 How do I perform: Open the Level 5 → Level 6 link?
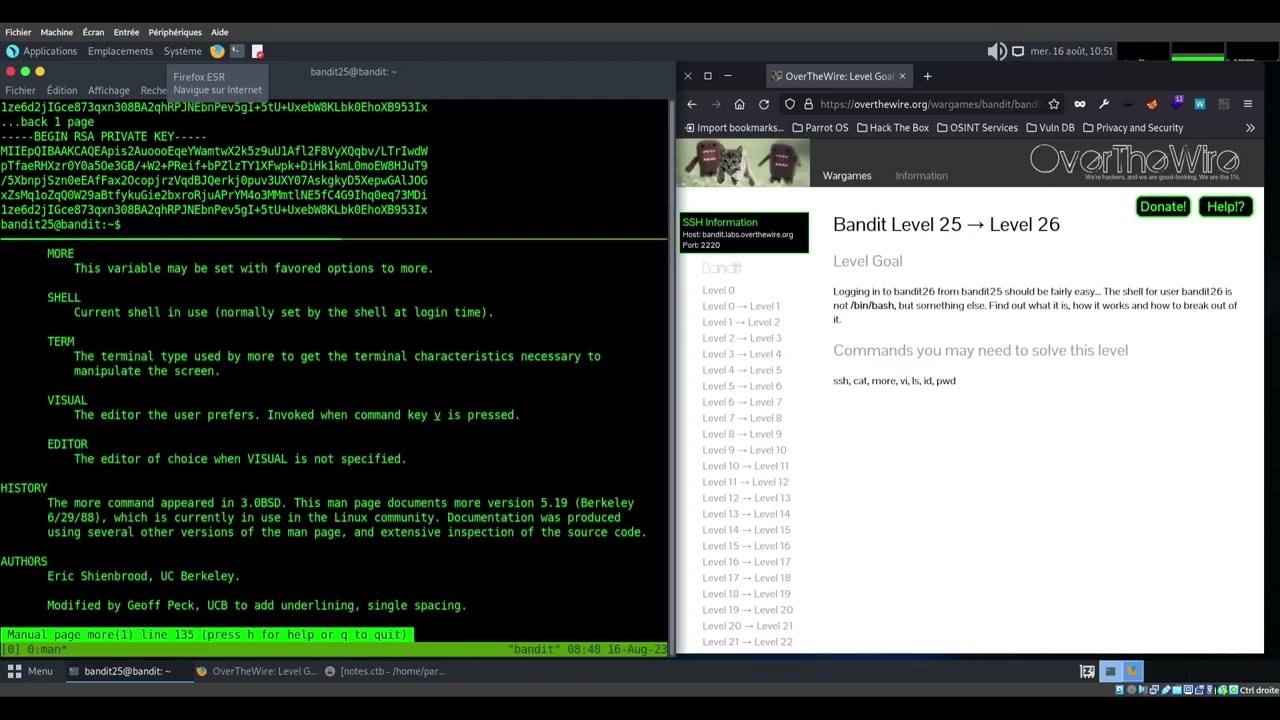click(x=742, y=386)
